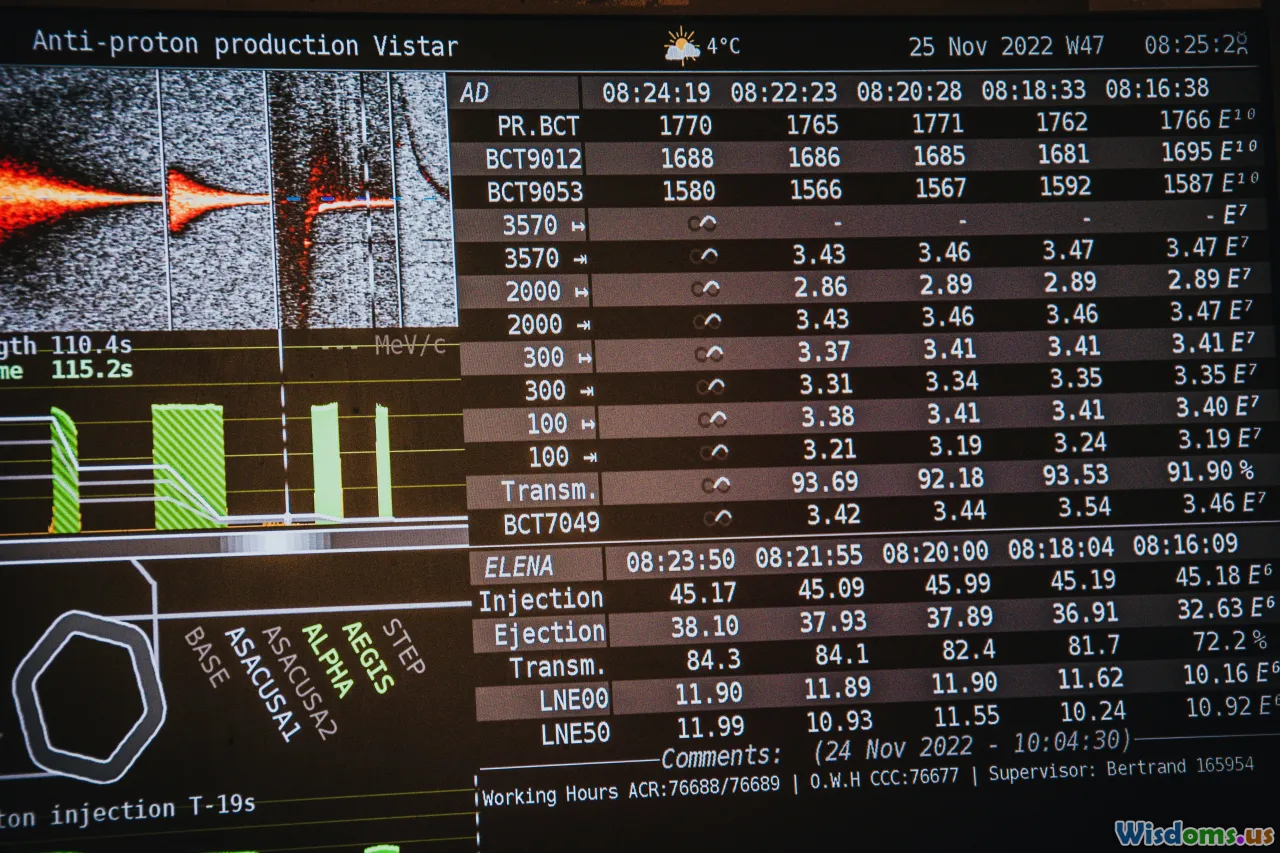This screenshot has width=1280, height=853.
Task: Click the status icon in the first 2000 row
Action: (706, 289)
